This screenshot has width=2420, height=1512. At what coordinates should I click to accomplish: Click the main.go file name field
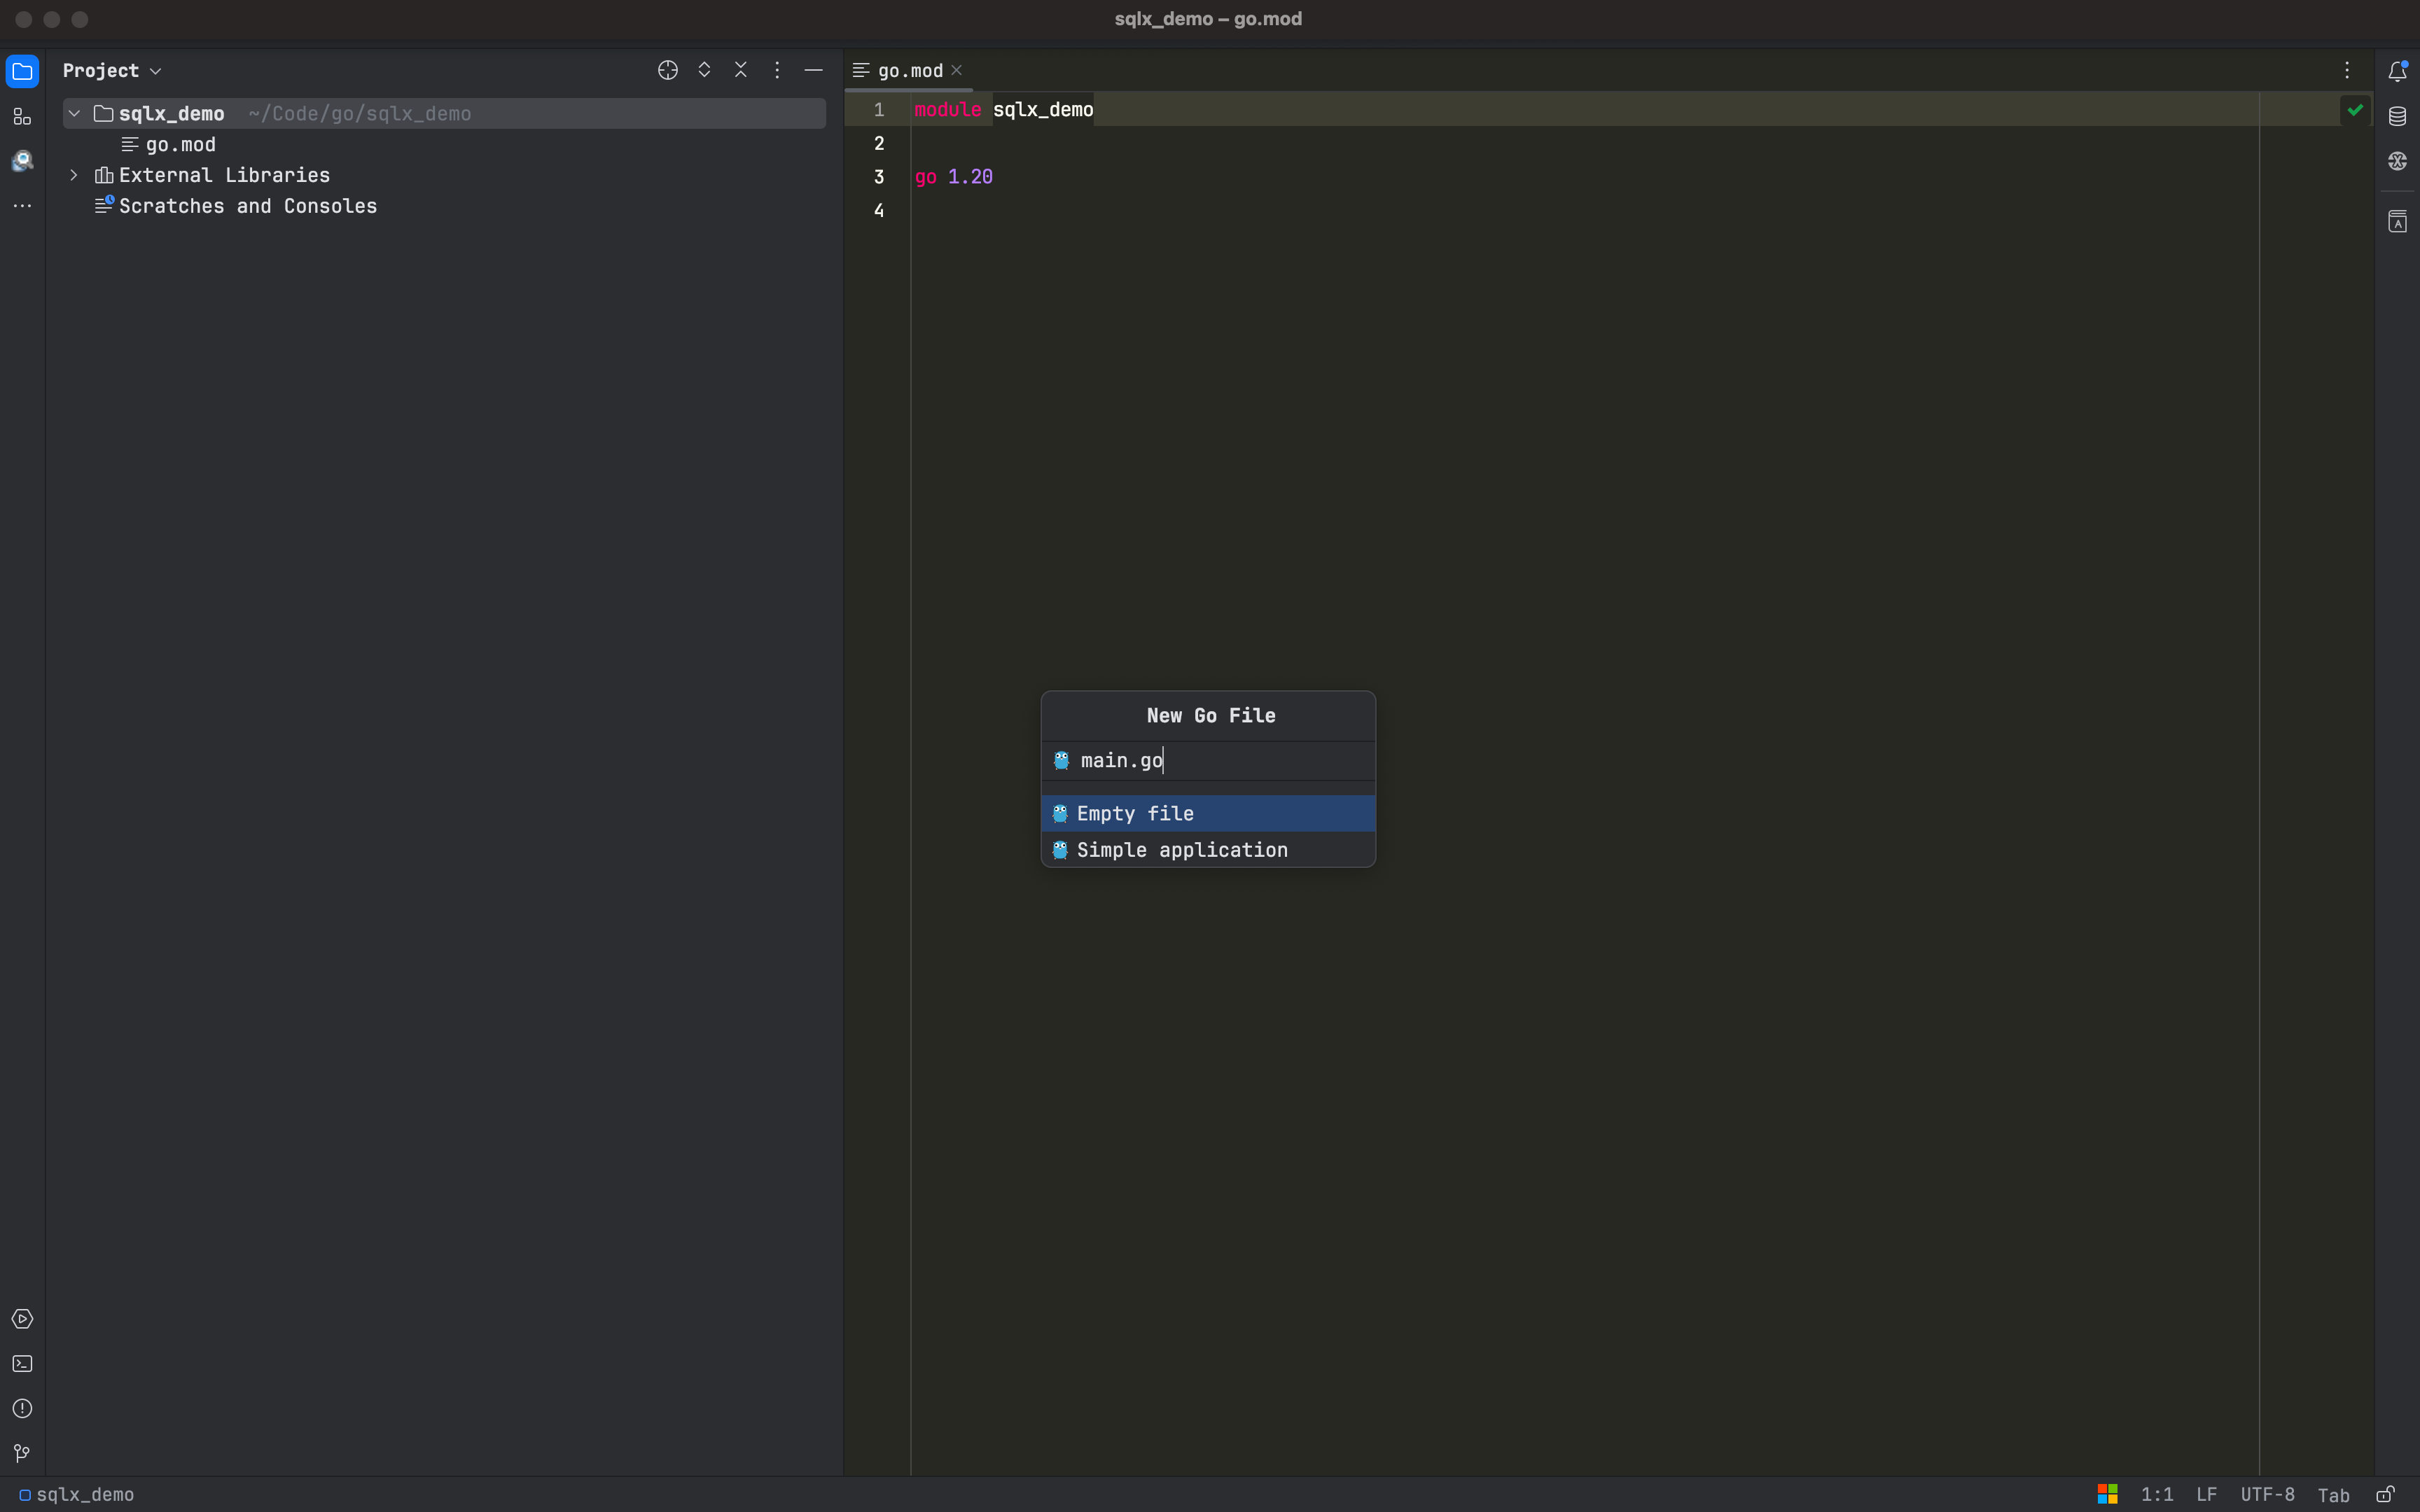pos(1220,761)
